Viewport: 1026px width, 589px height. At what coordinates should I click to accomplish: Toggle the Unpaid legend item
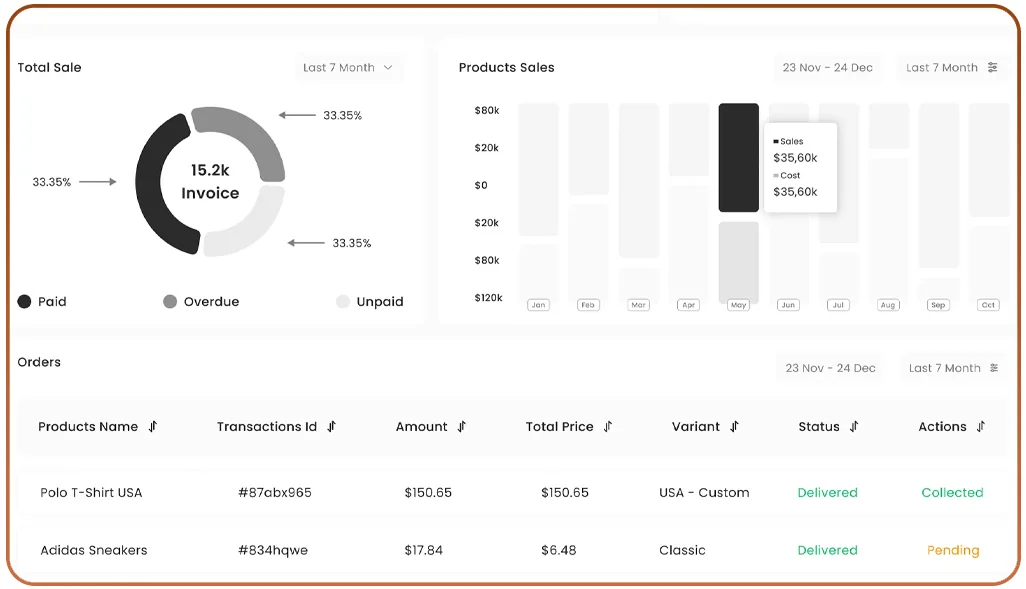coord(369,301)
